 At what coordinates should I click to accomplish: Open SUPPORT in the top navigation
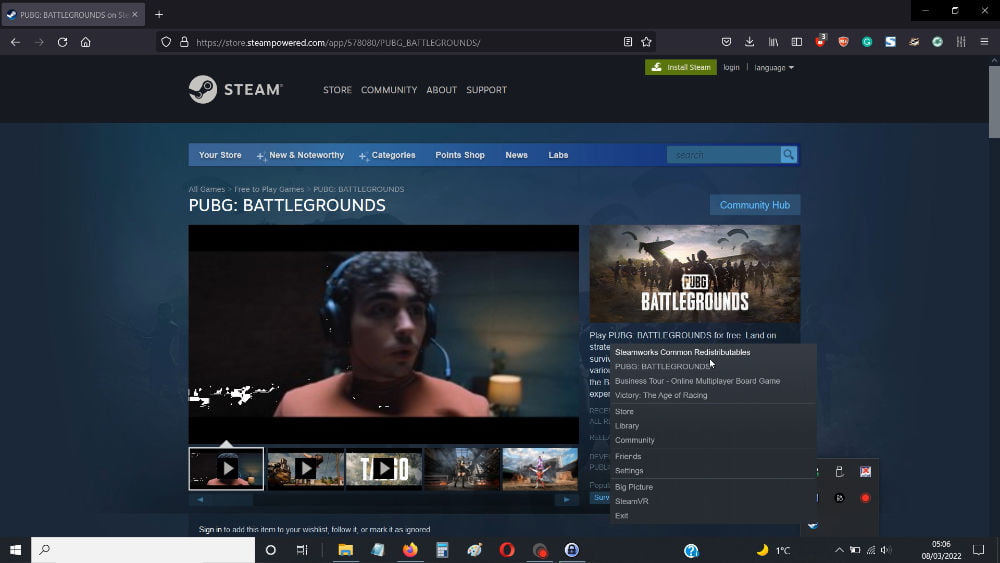coord(487,90)
